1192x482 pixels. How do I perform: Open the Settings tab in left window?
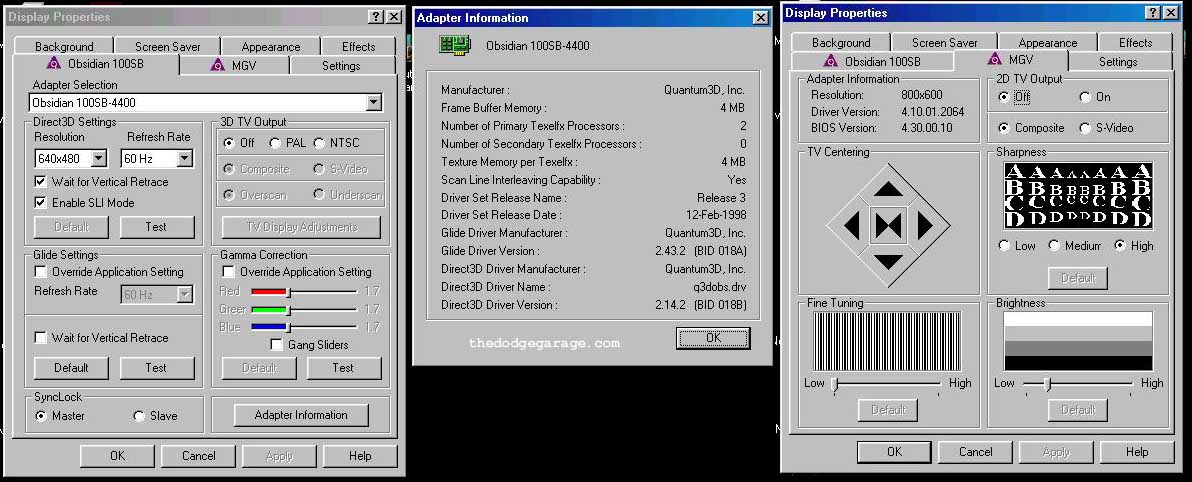click(341, 65)
